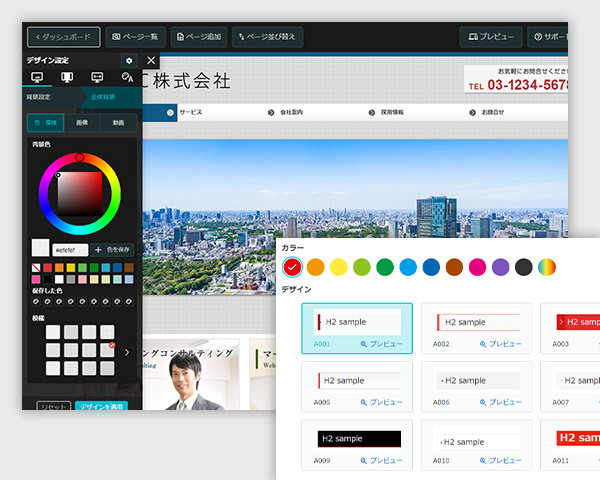Click the arrow icon beside お問合せ
The height and width of the screenshot is (480, 600).
[x=472, y=113]
